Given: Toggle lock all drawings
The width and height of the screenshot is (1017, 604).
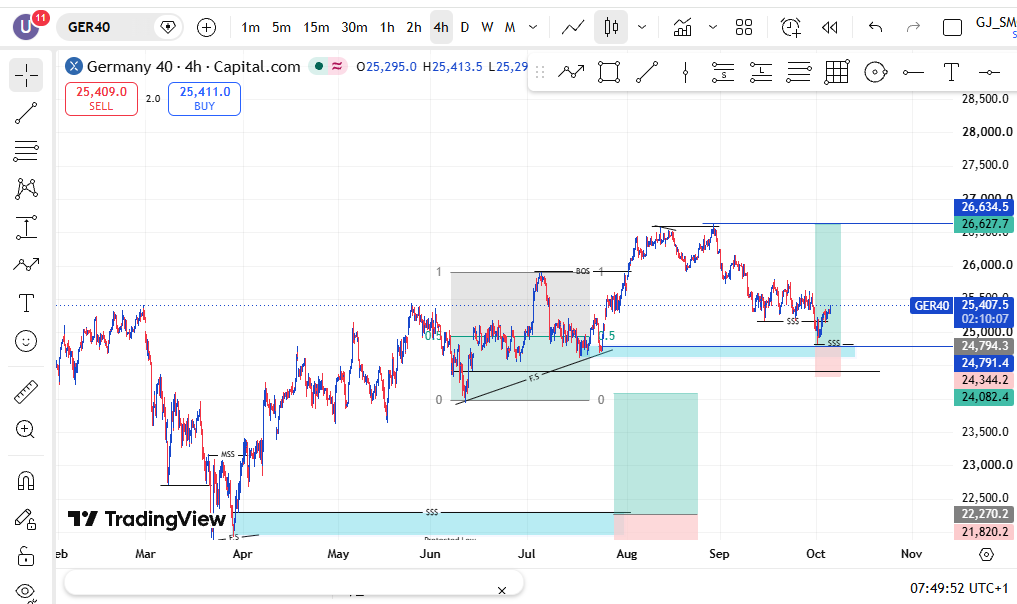Looking at the screenshot, I should coord(26,556).
